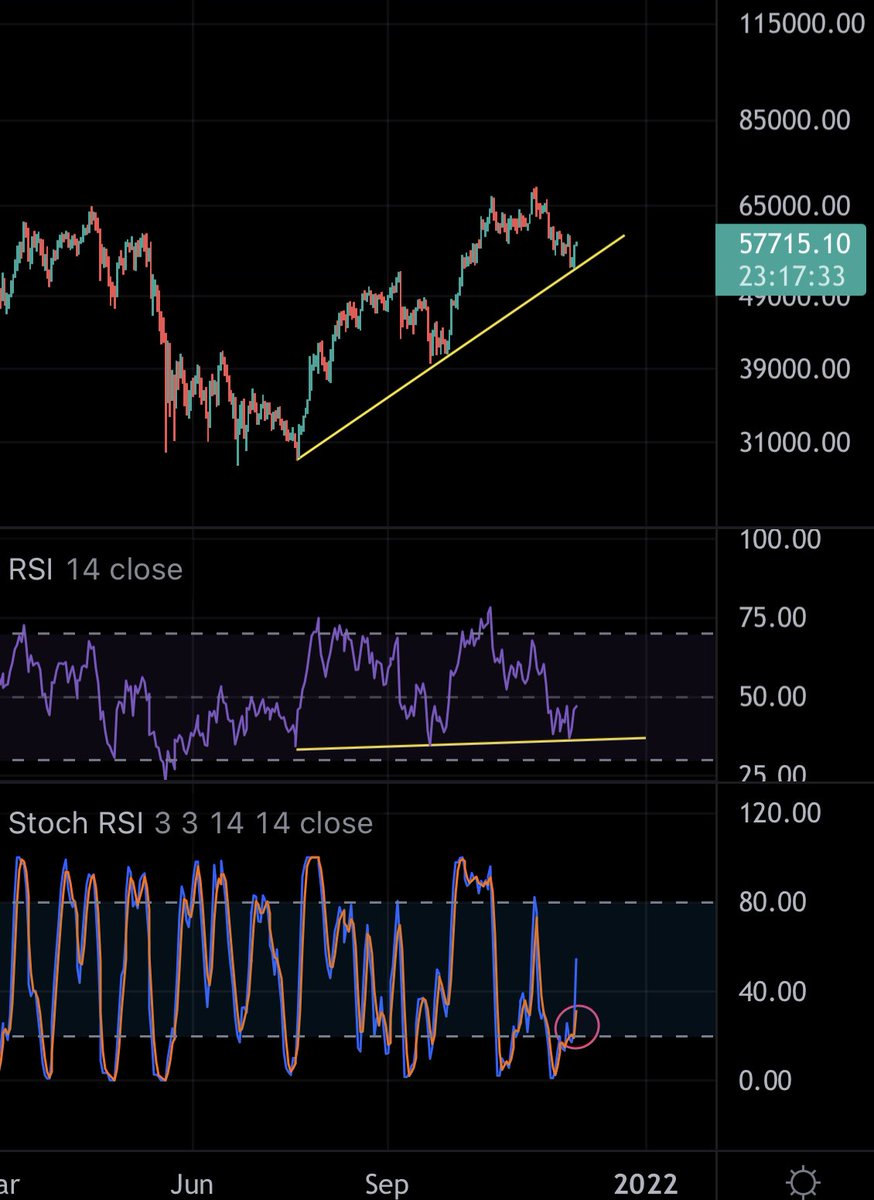Tap the purple RSI plot line

click(x=490, y=608)
